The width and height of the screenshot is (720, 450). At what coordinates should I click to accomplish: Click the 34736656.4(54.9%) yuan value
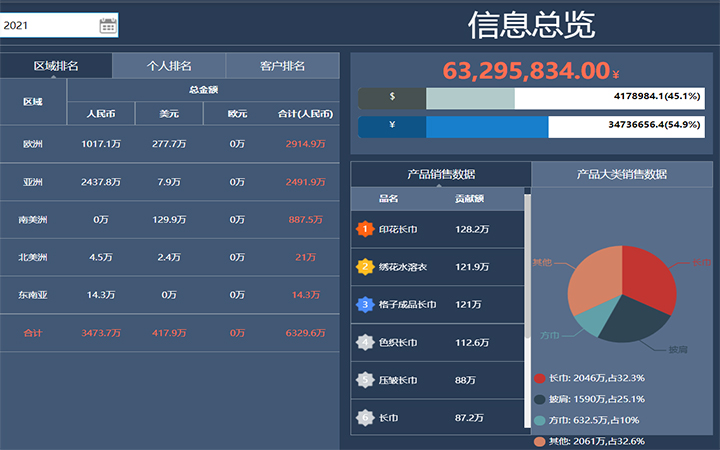point(654,124)
